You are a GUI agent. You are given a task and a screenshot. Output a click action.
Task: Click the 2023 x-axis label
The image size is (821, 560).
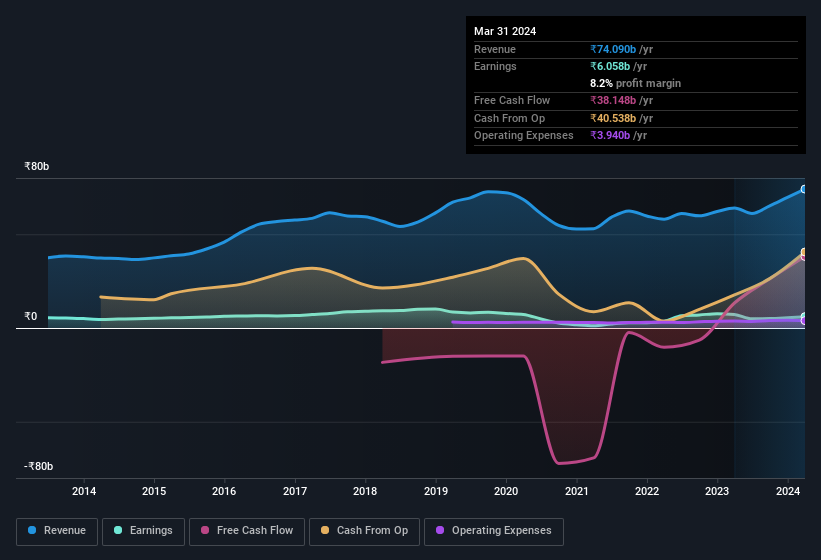[717, 491]
